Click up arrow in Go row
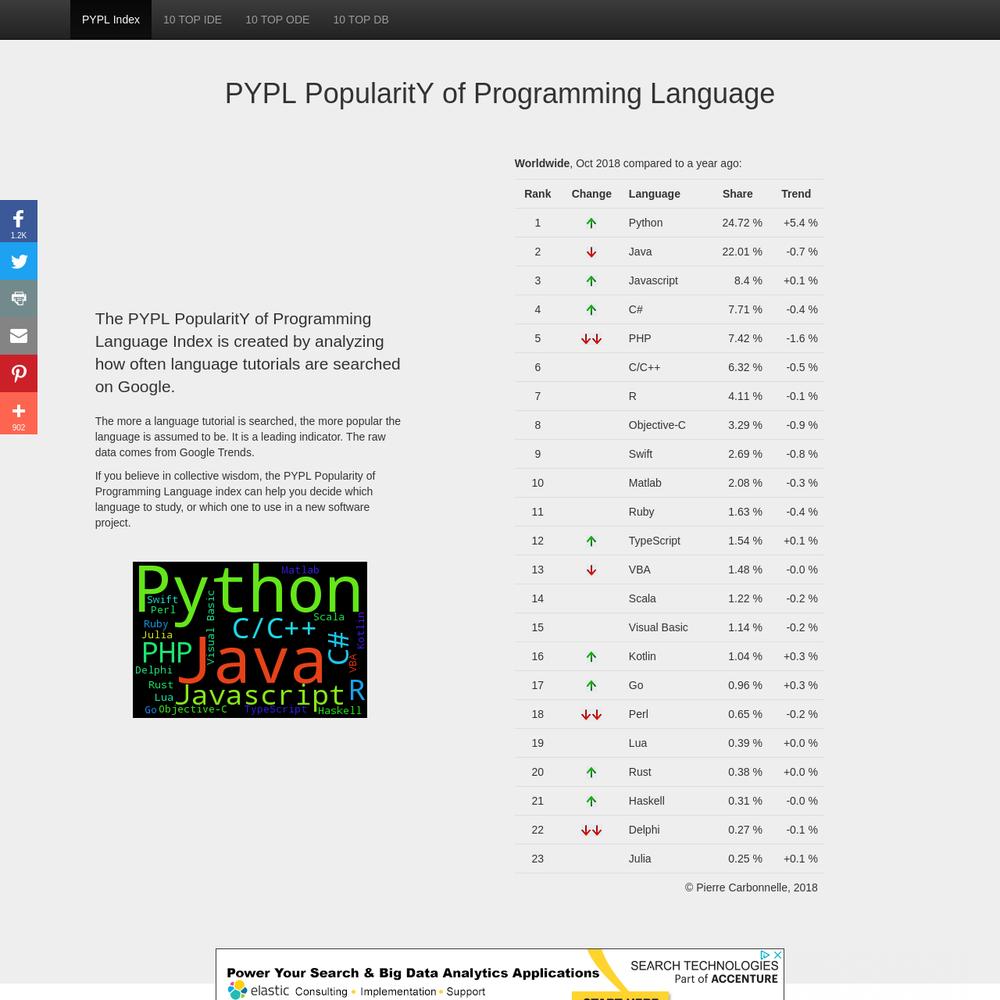 [x=591, y=686]
